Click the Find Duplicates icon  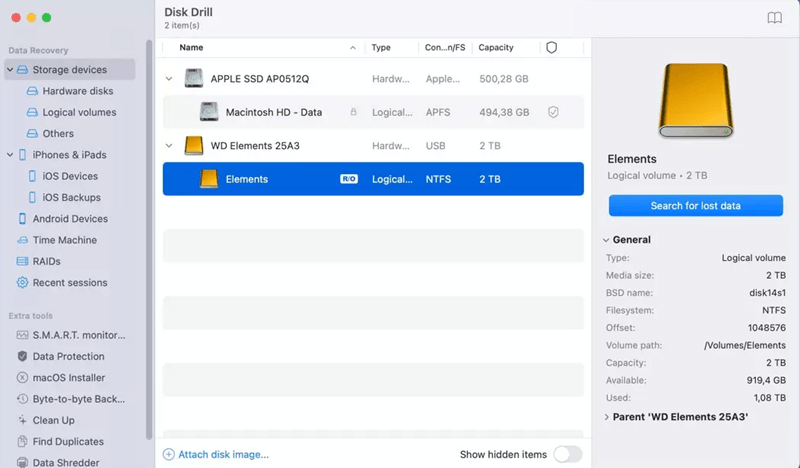(22, 441)
